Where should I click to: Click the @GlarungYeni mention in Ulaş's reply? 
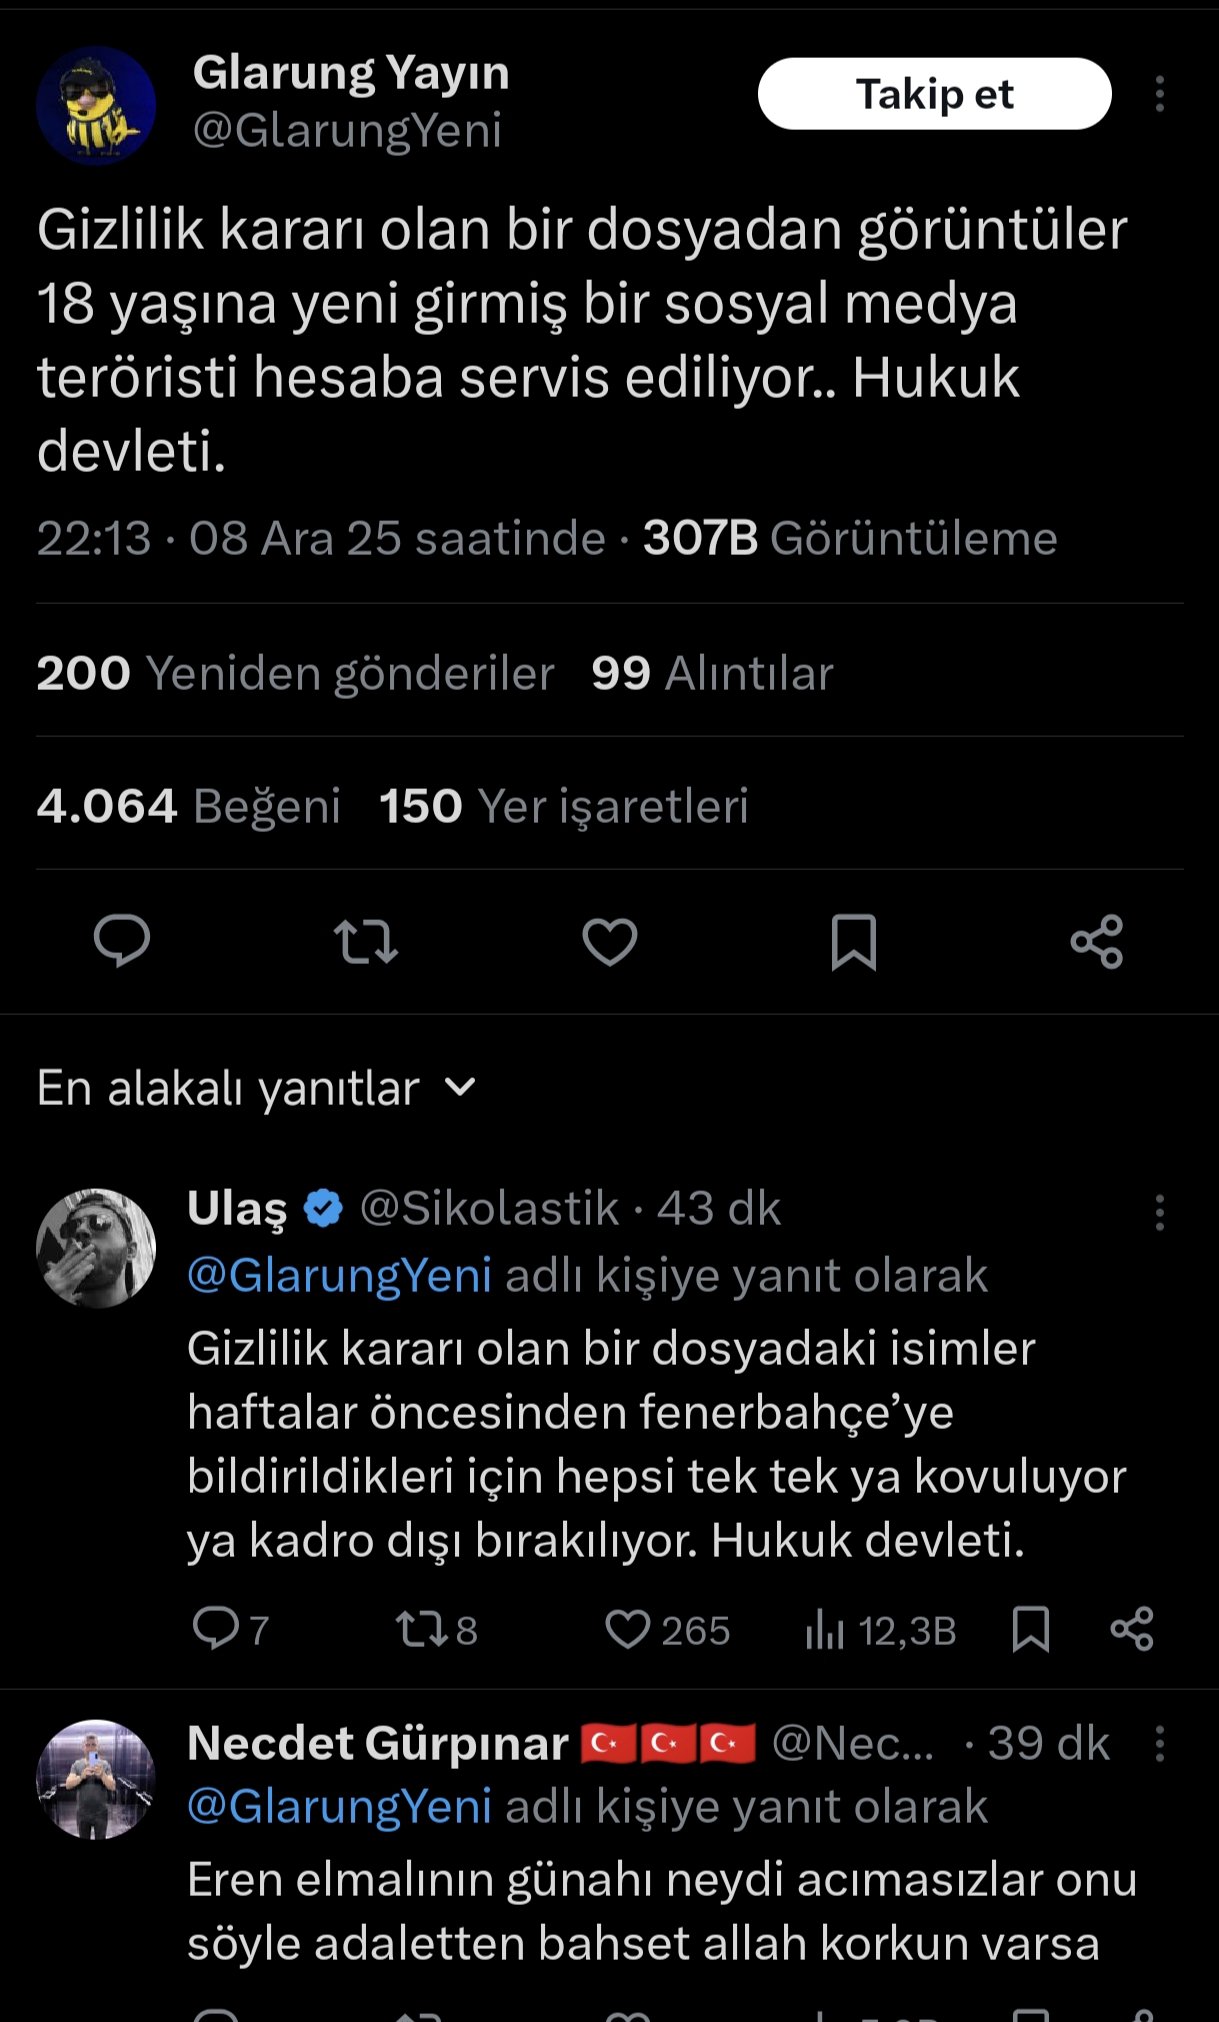click(339, 1275)
